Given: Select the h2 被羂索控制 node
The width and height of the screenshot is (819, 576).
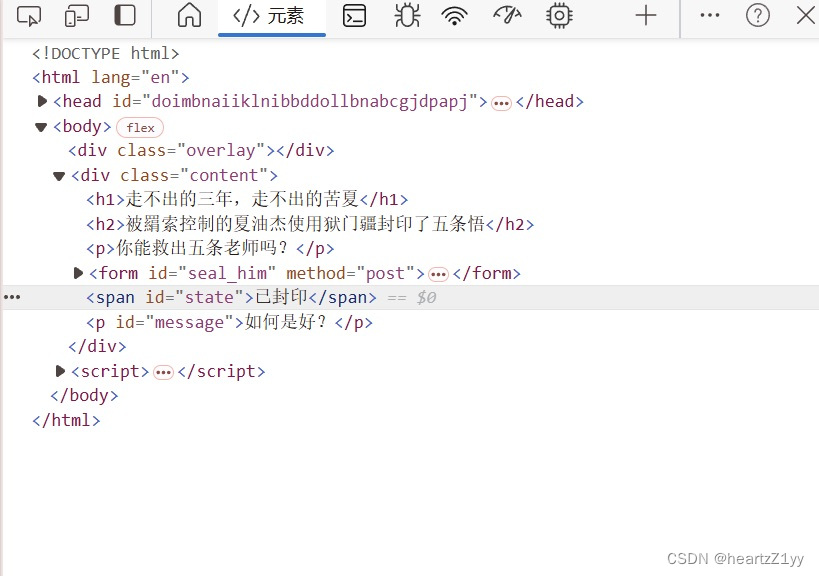Looking at the screenshot, I should pyautogui.click(x=310, y=224).
